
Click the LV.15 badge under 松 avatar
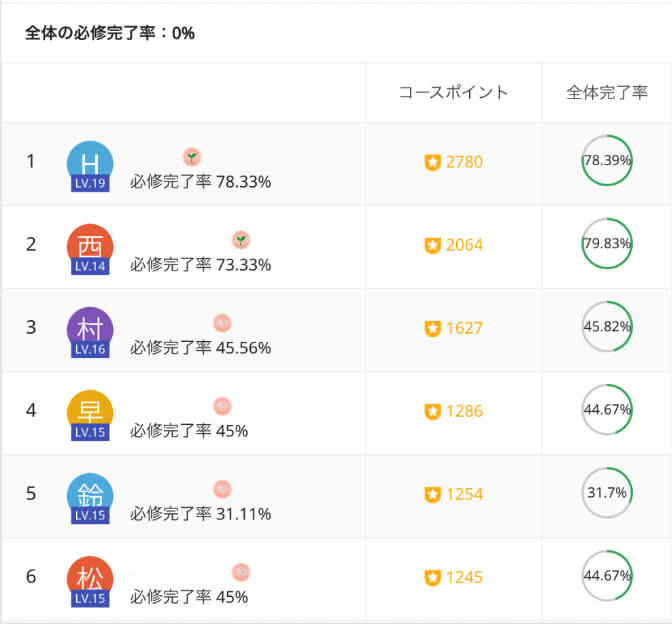pyautogui.click(x=90, y=599)
